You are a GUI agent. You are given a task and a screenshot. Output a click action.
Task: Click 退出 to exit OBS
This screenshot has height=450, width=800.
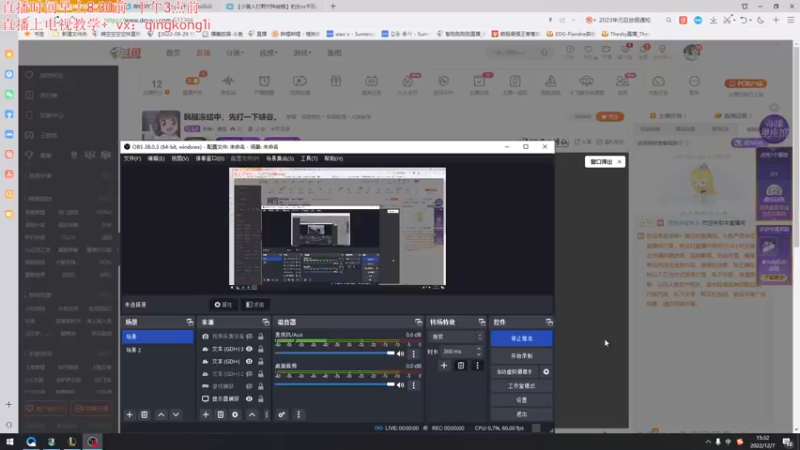[521, 414]
